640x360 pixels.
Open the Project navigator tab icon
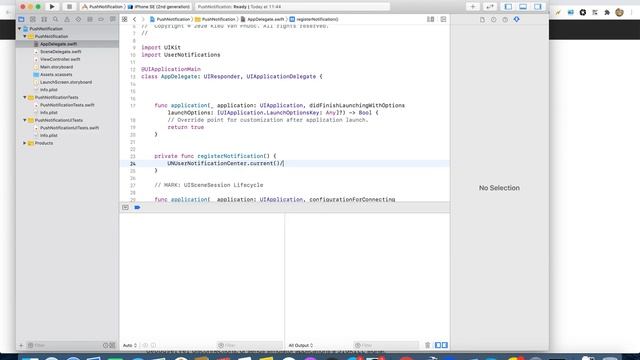21,19
